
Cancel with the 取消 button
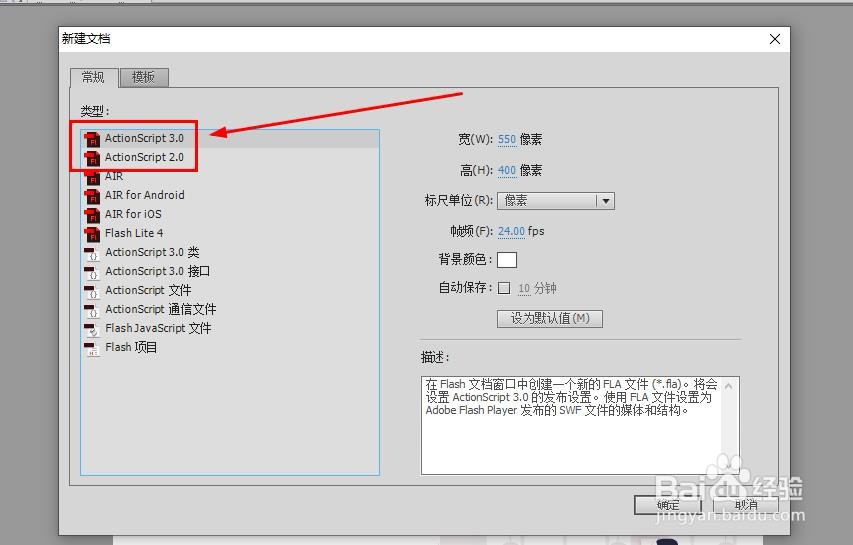tap(745, 505)
